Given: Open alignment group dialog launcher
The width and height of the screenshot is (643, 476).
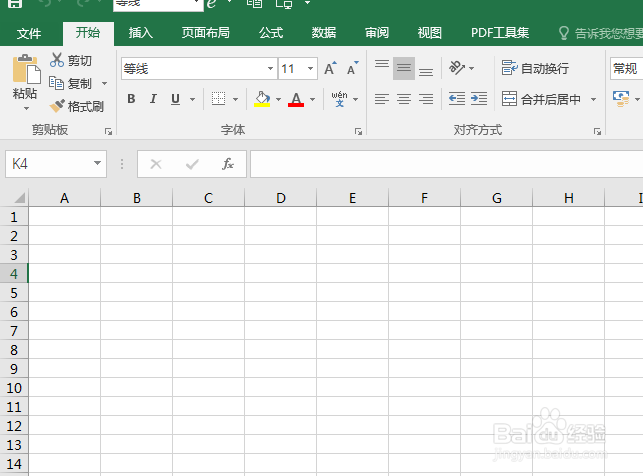Looking at the screenshot, I should pyautogui.click(x=597, y=131).
